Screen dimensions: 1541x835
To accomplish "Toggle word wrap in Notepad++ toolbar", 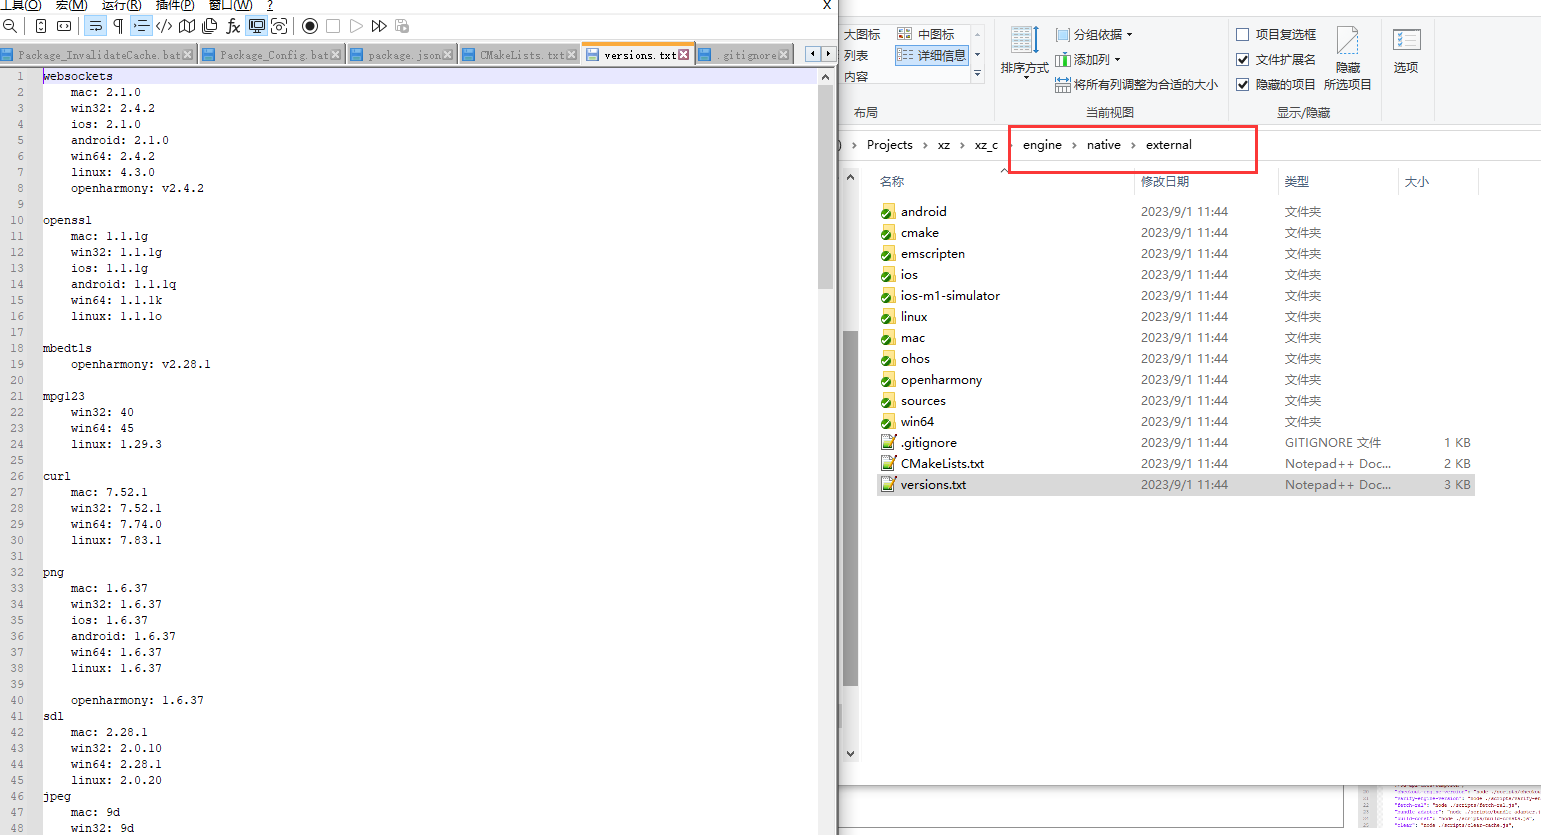I will (95, 26).
